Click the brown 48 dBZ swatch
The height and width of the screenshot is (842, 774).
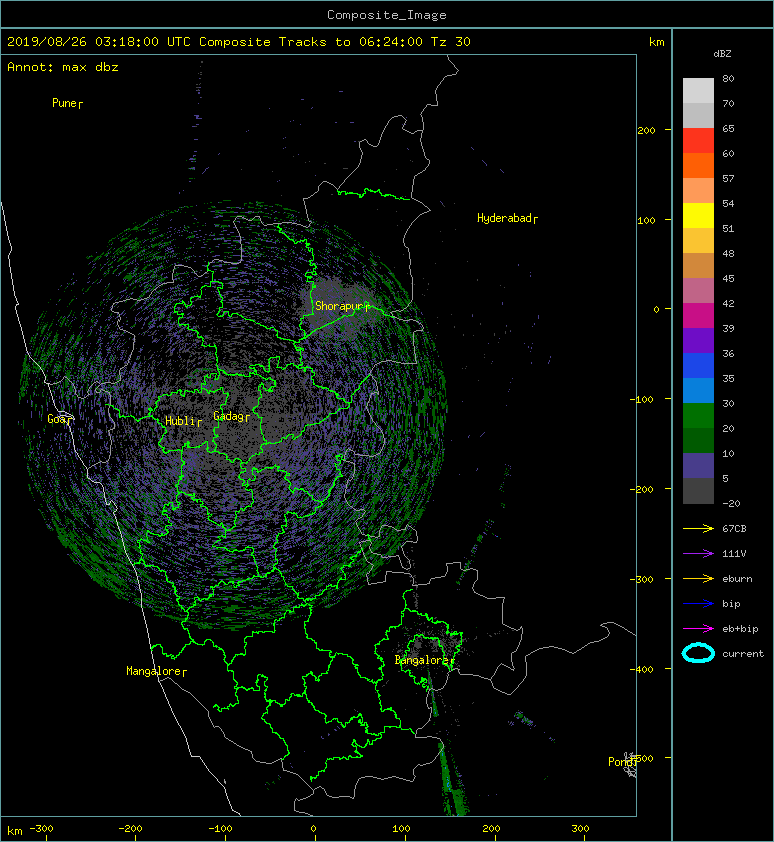tap(698, 265)
